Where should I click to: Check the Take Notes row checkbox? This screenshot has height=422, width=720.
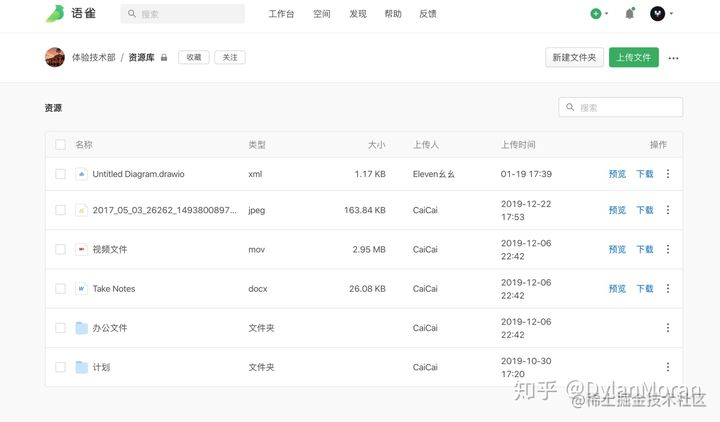tap(60, 288)
